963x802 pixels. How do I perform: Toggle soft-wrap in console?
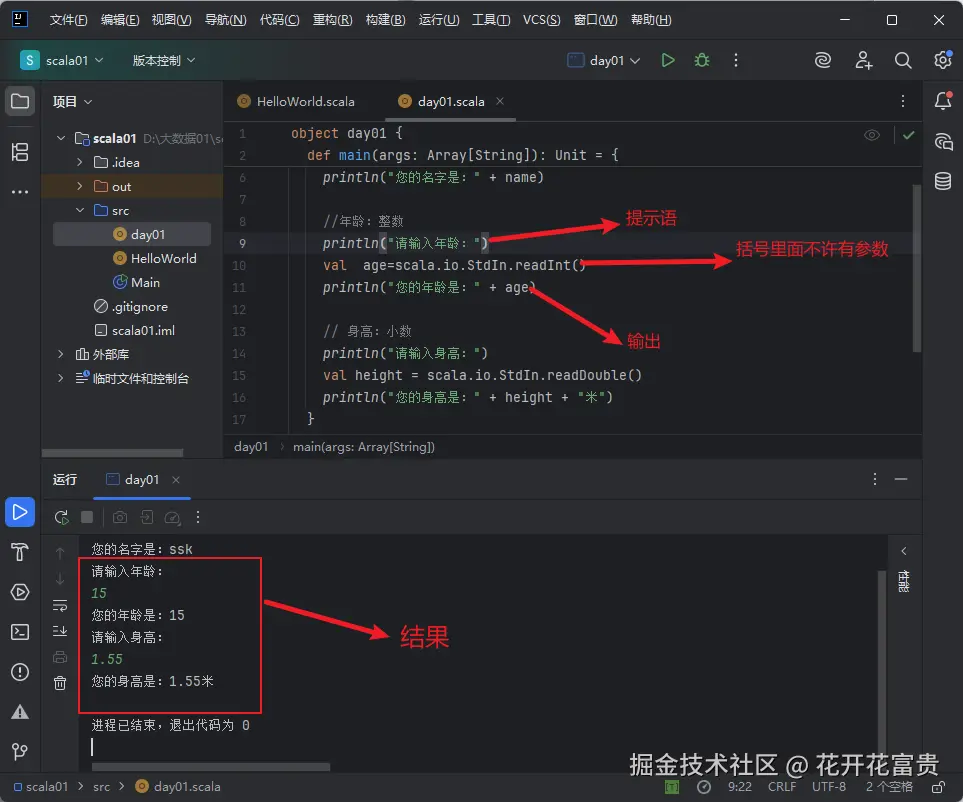pos(60,605)
